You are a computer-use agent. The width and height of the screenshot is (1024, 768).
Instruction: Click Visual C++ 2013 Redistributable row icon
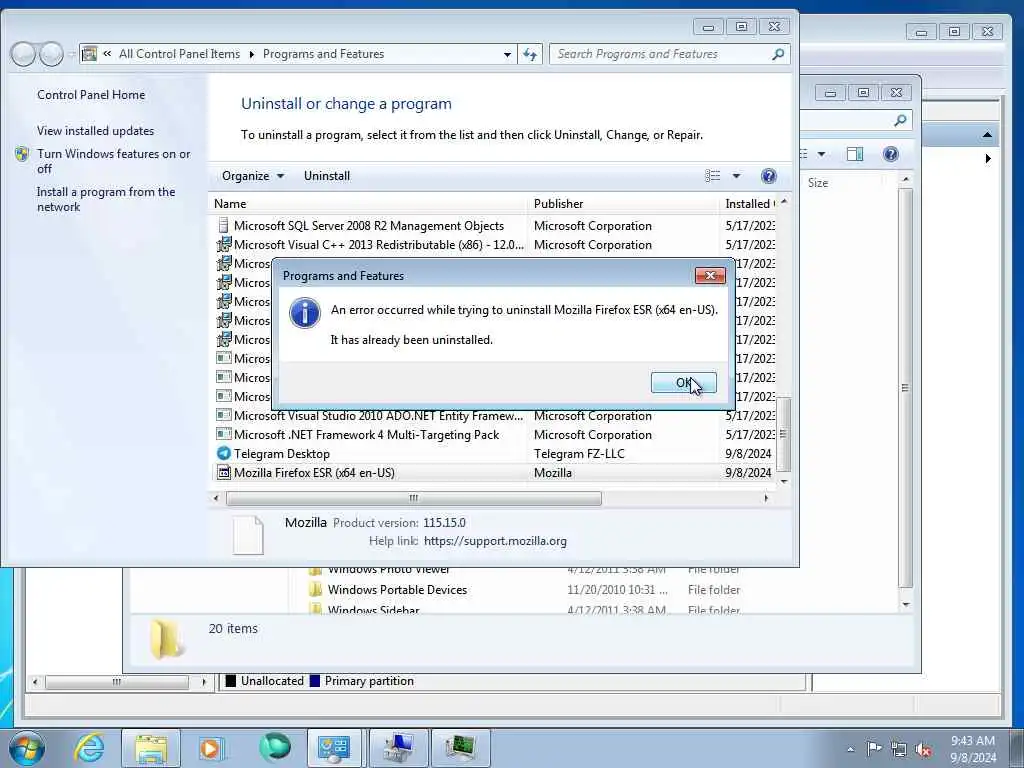point(223,244)
